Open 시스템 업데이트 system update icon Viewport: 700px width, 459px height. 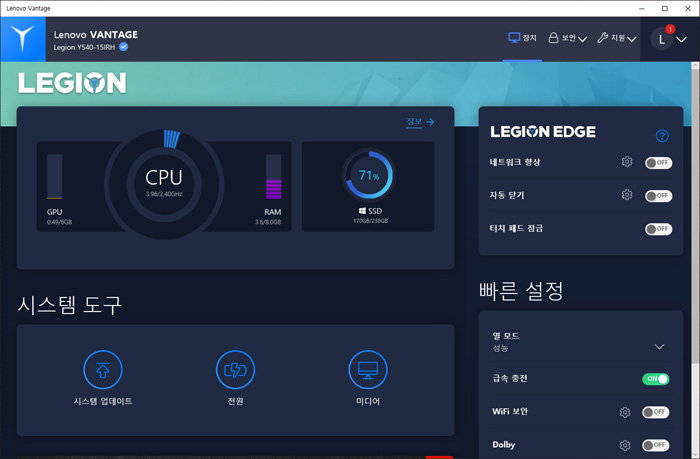point(103,370)
